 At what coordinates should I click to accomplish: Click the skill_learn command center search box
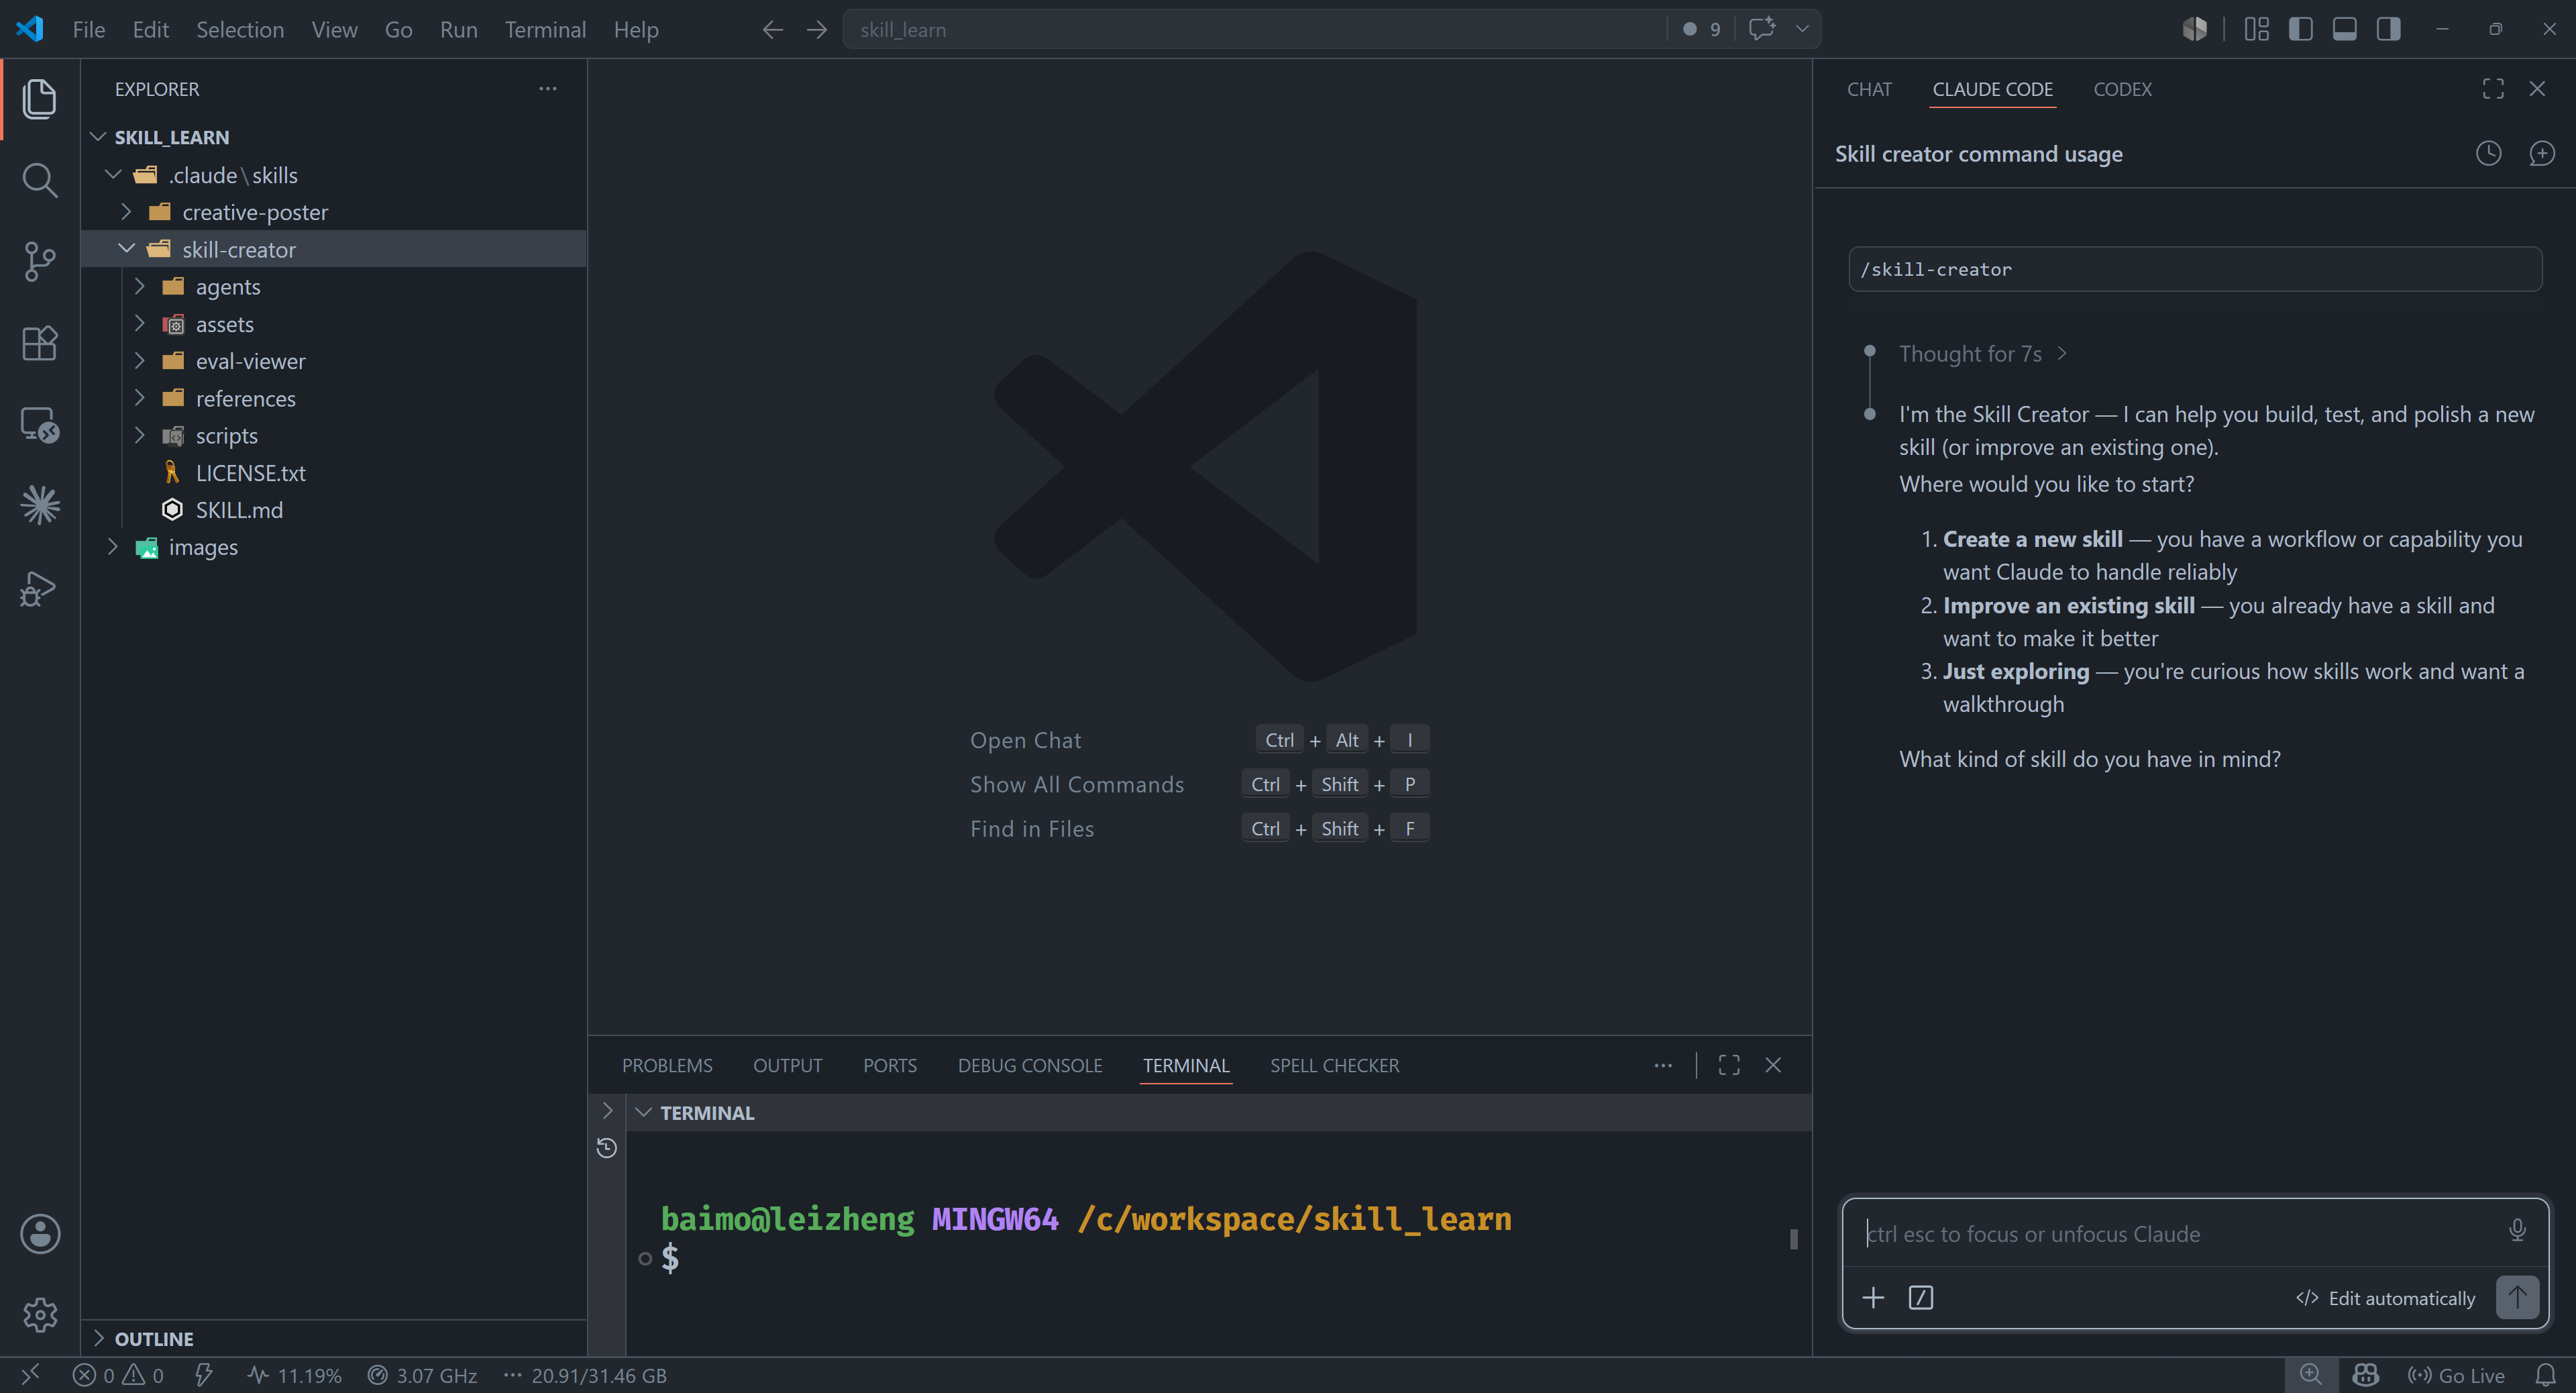[x=1255, y=29]
